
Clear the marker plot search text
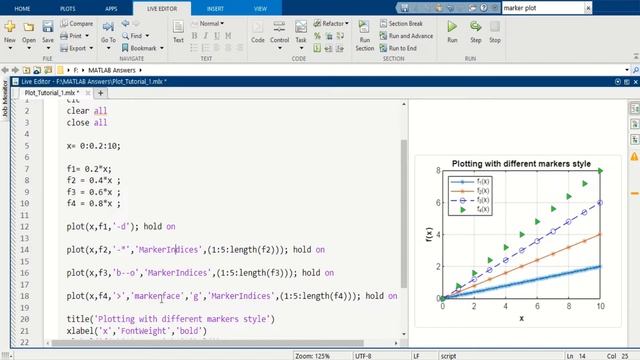[x=588, y=8]
